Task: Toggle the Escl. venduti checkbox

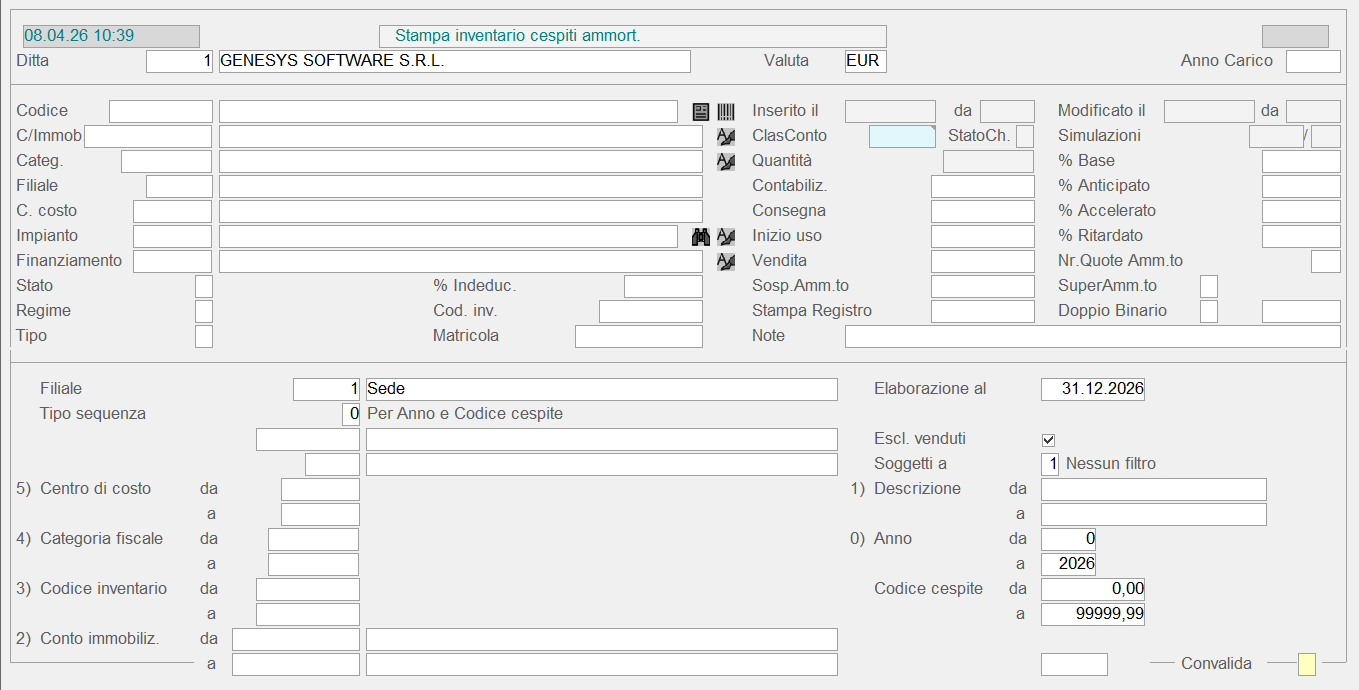Action: pos(1048,439)
